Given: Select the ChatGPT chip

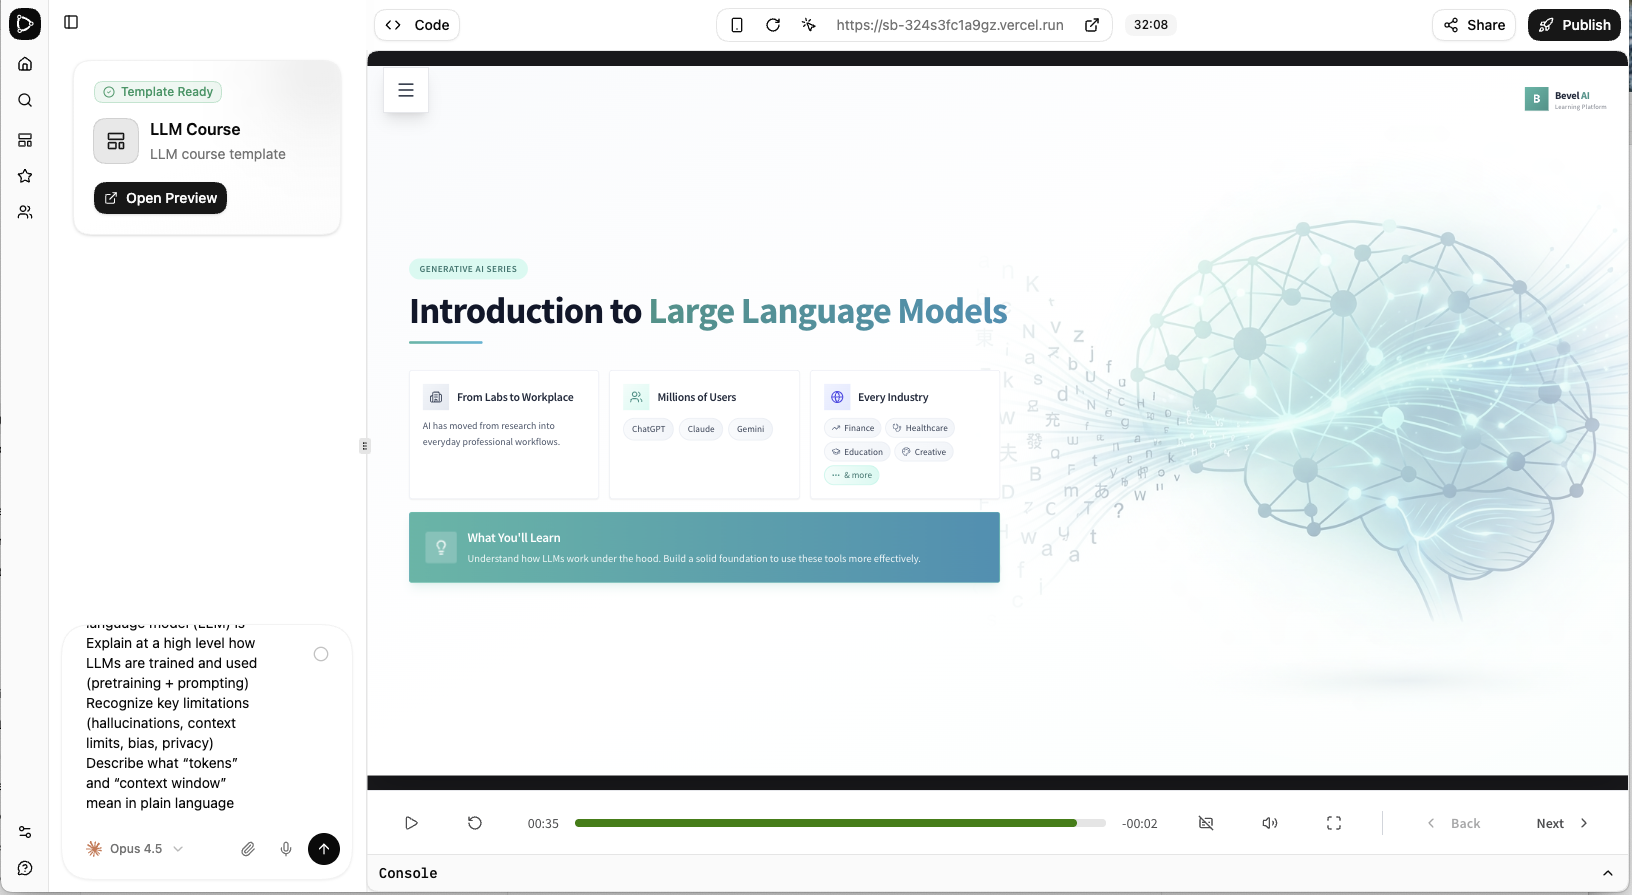Looking at the screenshot, I should [x=648, y=429].
